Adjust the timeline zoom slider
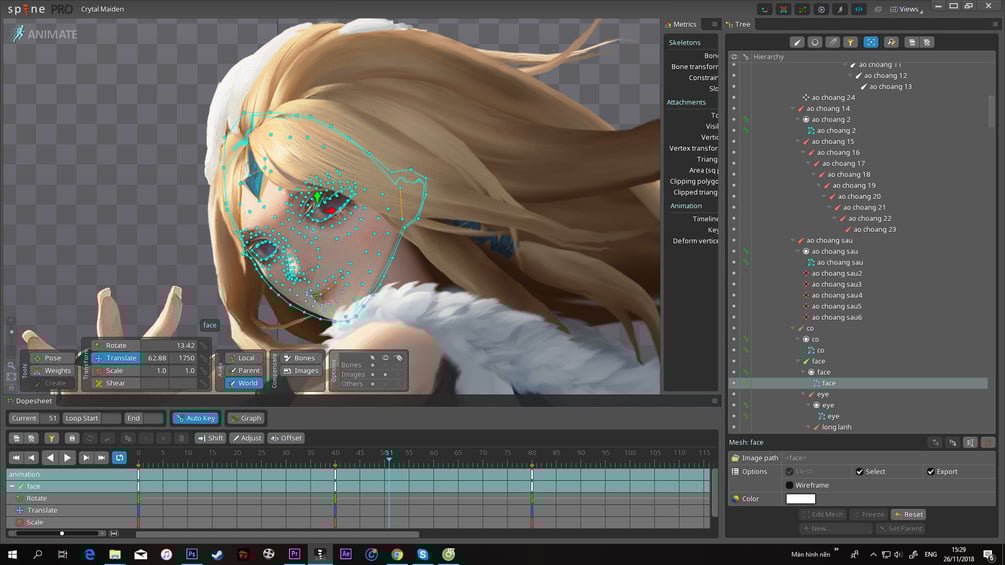1005x565 pixels. pos(62,534)
